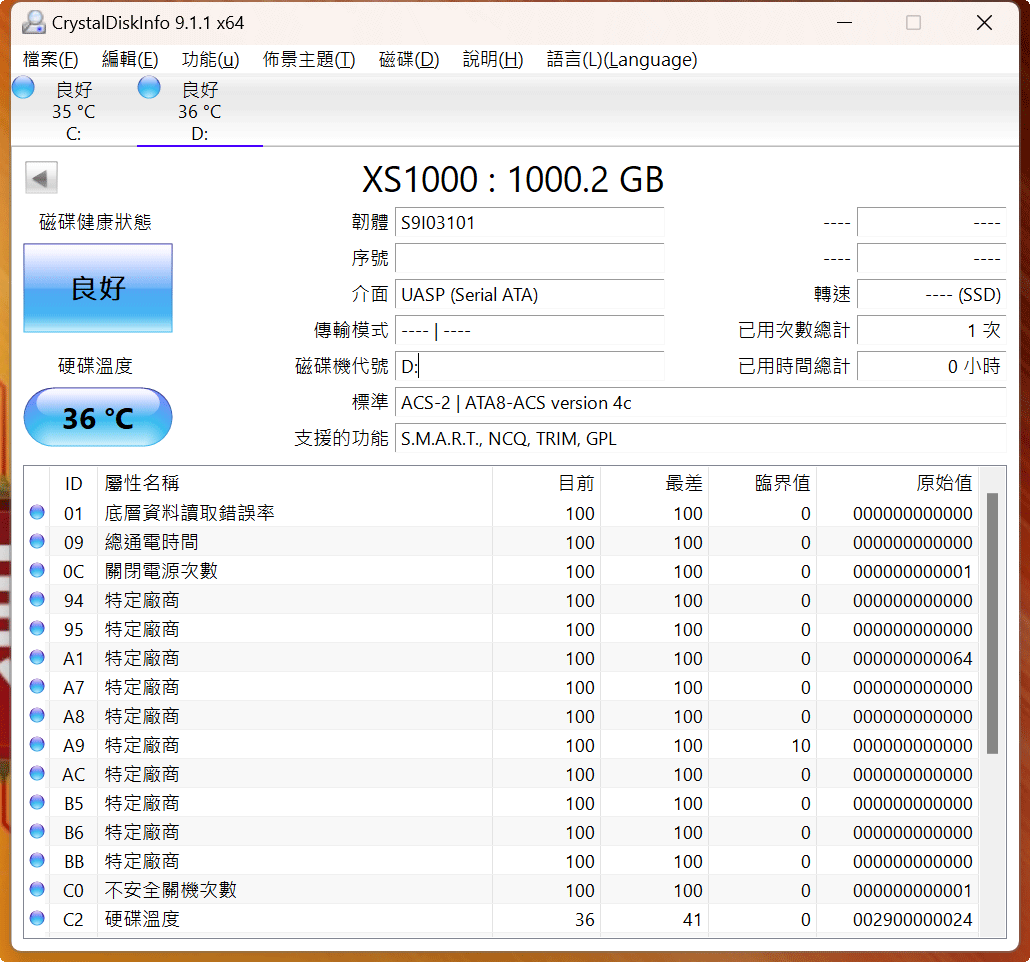Open the 功能(u) menu

[x=210, y=60]
